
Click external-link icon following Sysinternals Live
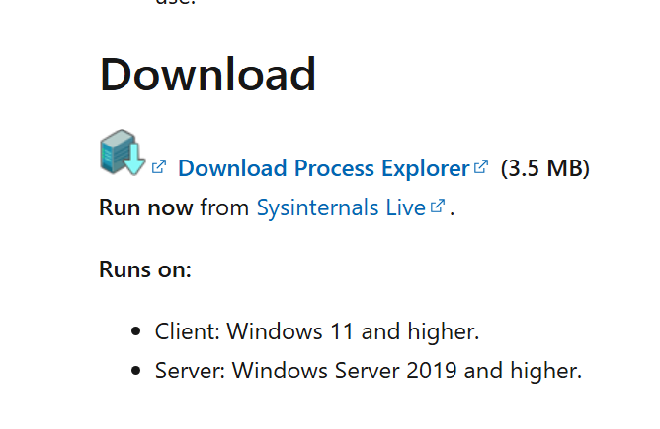(438, 206)
